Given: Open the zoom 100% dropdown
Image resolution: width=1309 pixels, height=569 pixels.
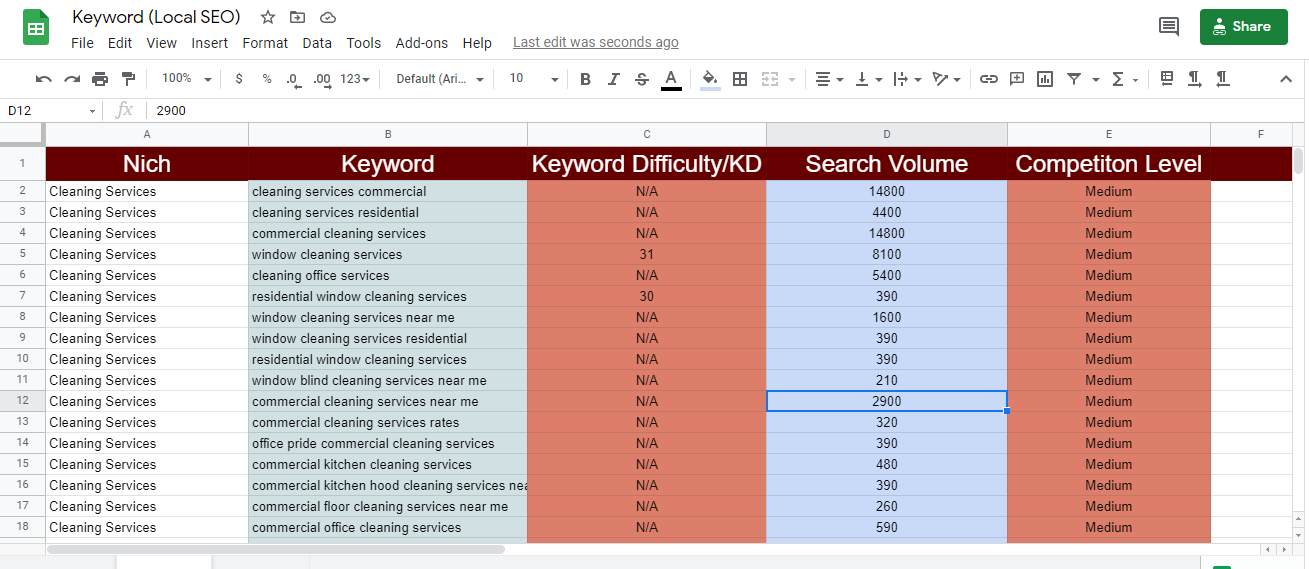Looking at the screenshot, I should pyautogui.click(x=187, y=79).
